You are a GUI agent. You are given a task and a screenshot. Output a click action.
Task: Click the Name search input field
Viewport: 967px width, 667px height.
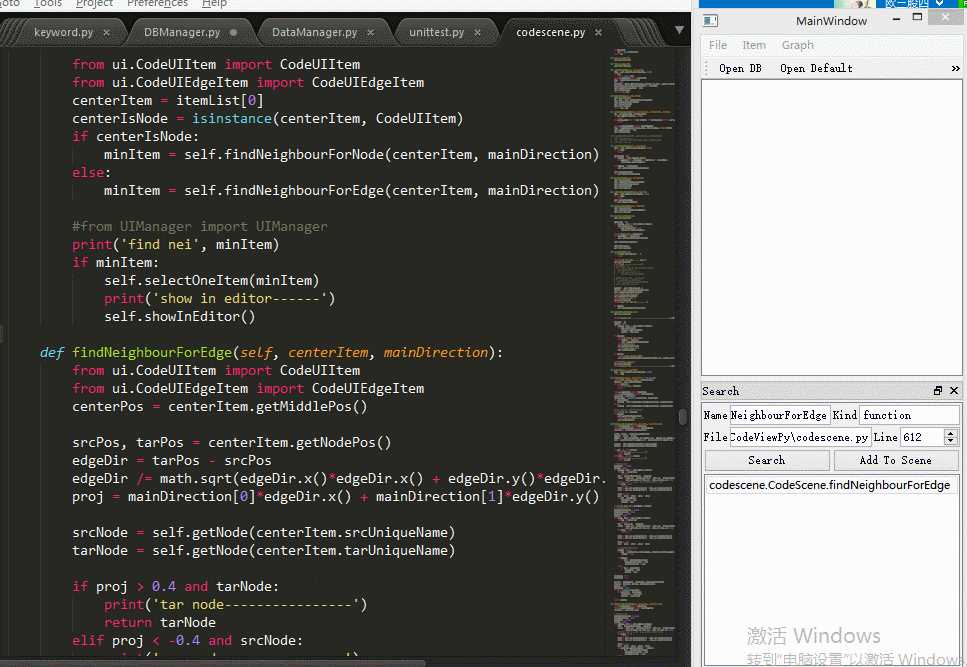(x=780, y=415)
